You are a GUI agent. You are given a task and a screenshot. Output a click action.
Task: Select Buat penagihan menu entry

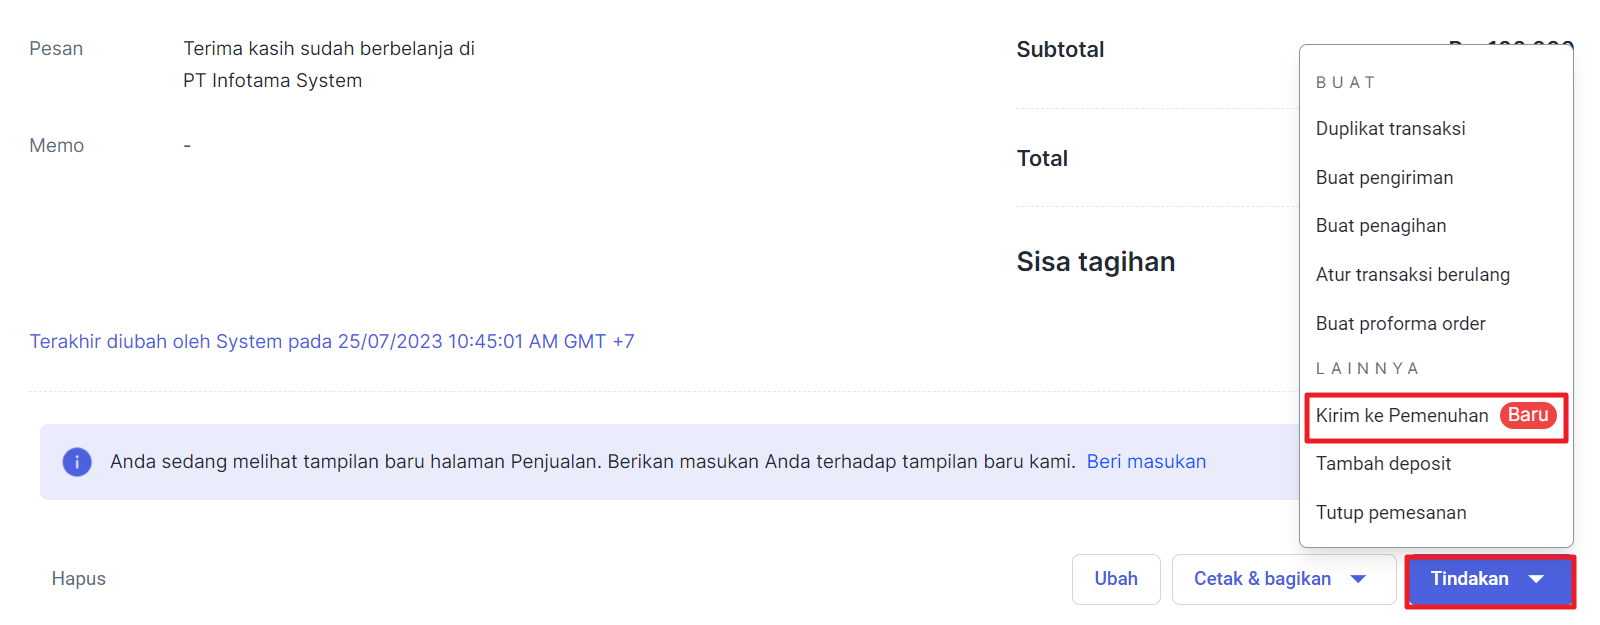click(1380, 225)
